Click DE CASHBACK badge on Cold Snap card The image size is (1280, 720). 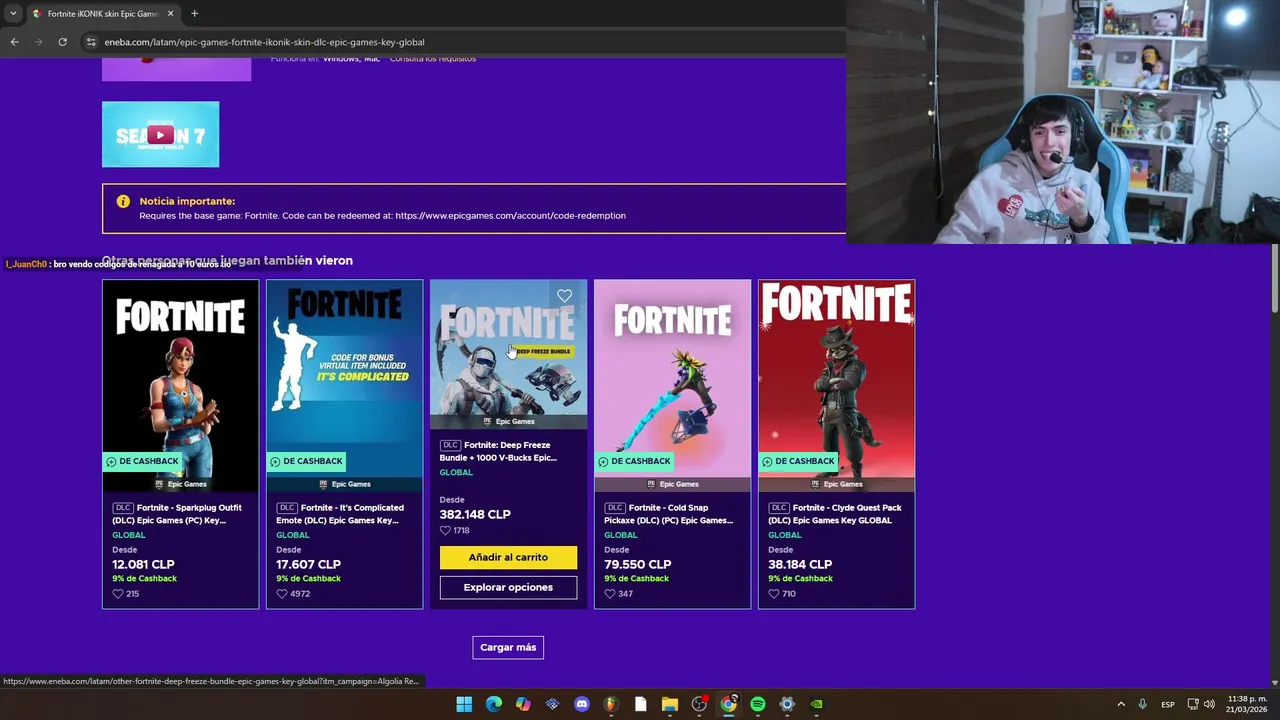[x=634, y=461]
